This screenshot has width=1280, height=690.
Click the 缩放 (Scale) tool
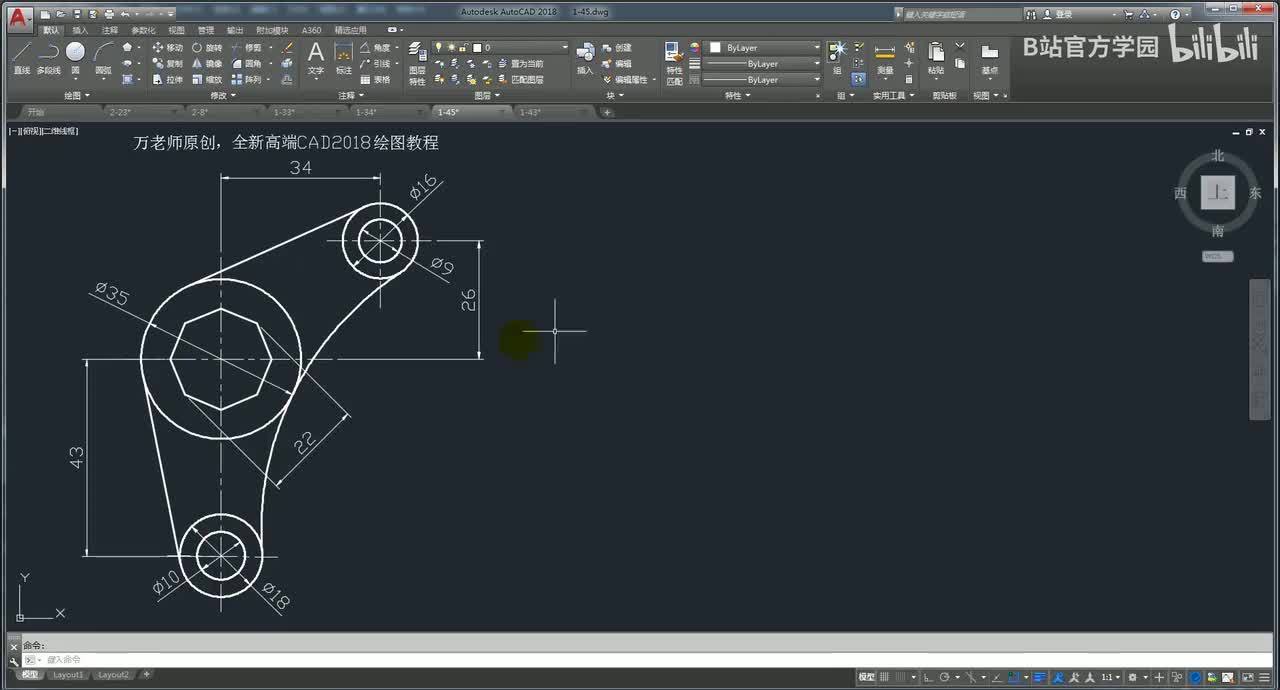coord(207,79)
